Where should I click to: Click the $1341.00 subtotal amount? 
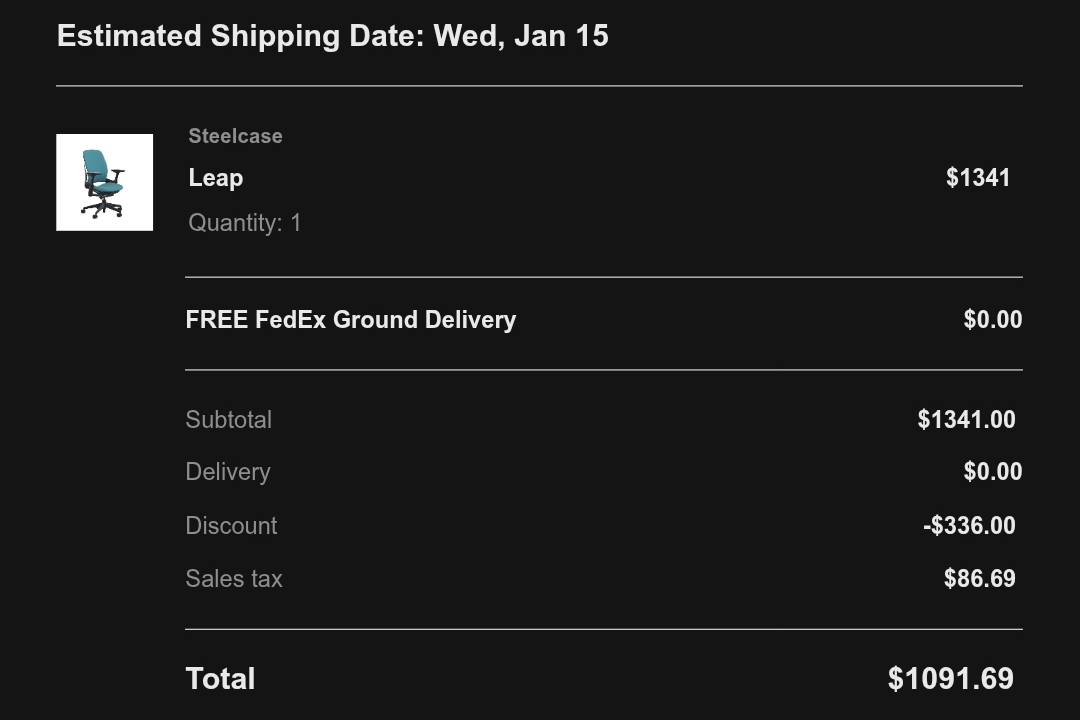(x=966, y=420)
